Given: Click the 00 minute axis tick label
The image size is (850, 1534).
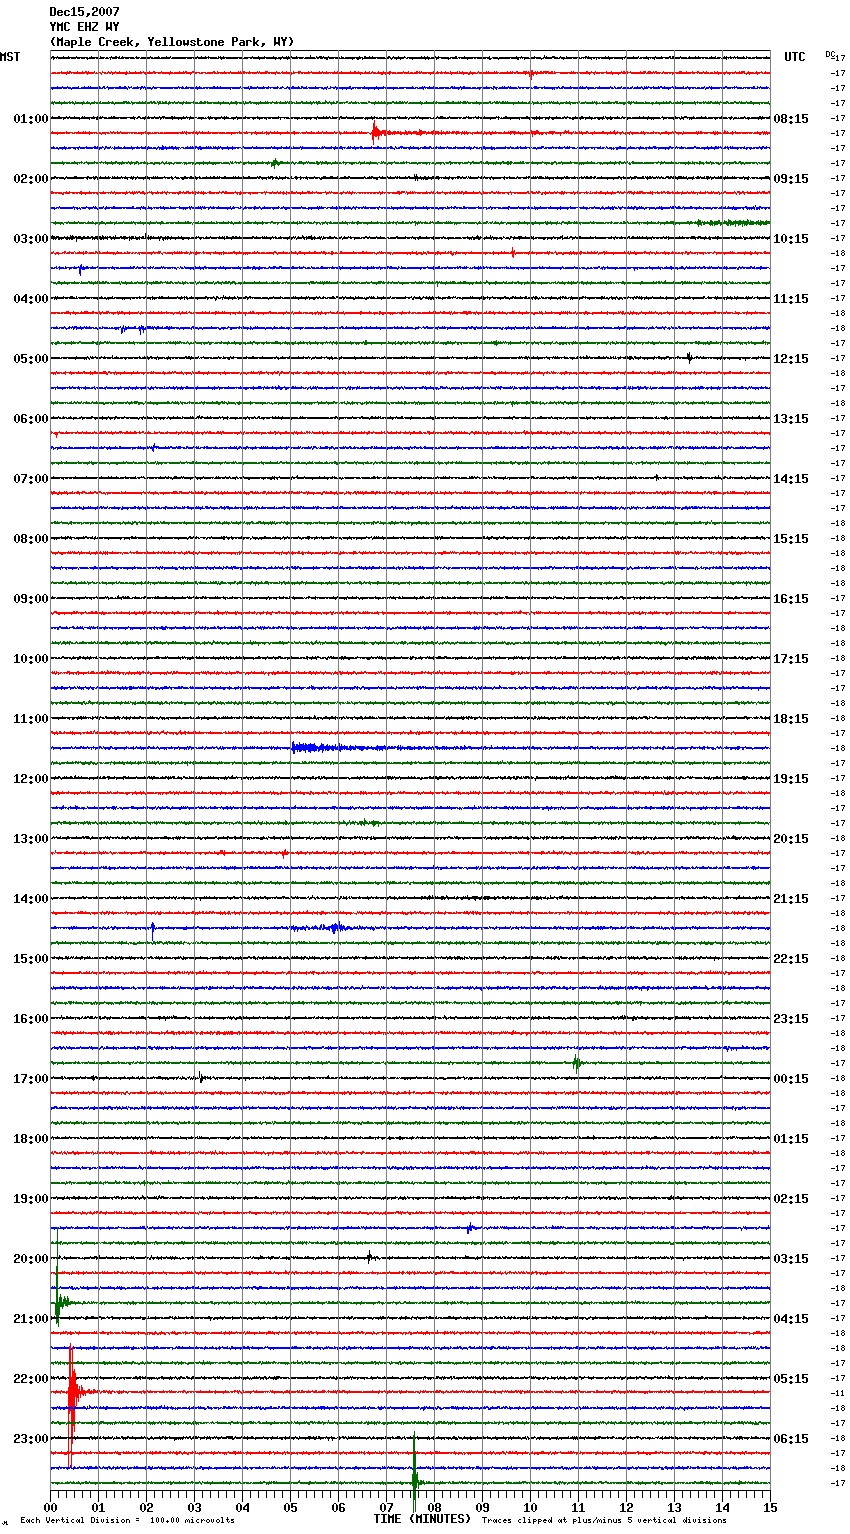Looking at the screenshot, I should pyautogui.click(x=50, y=1507).
